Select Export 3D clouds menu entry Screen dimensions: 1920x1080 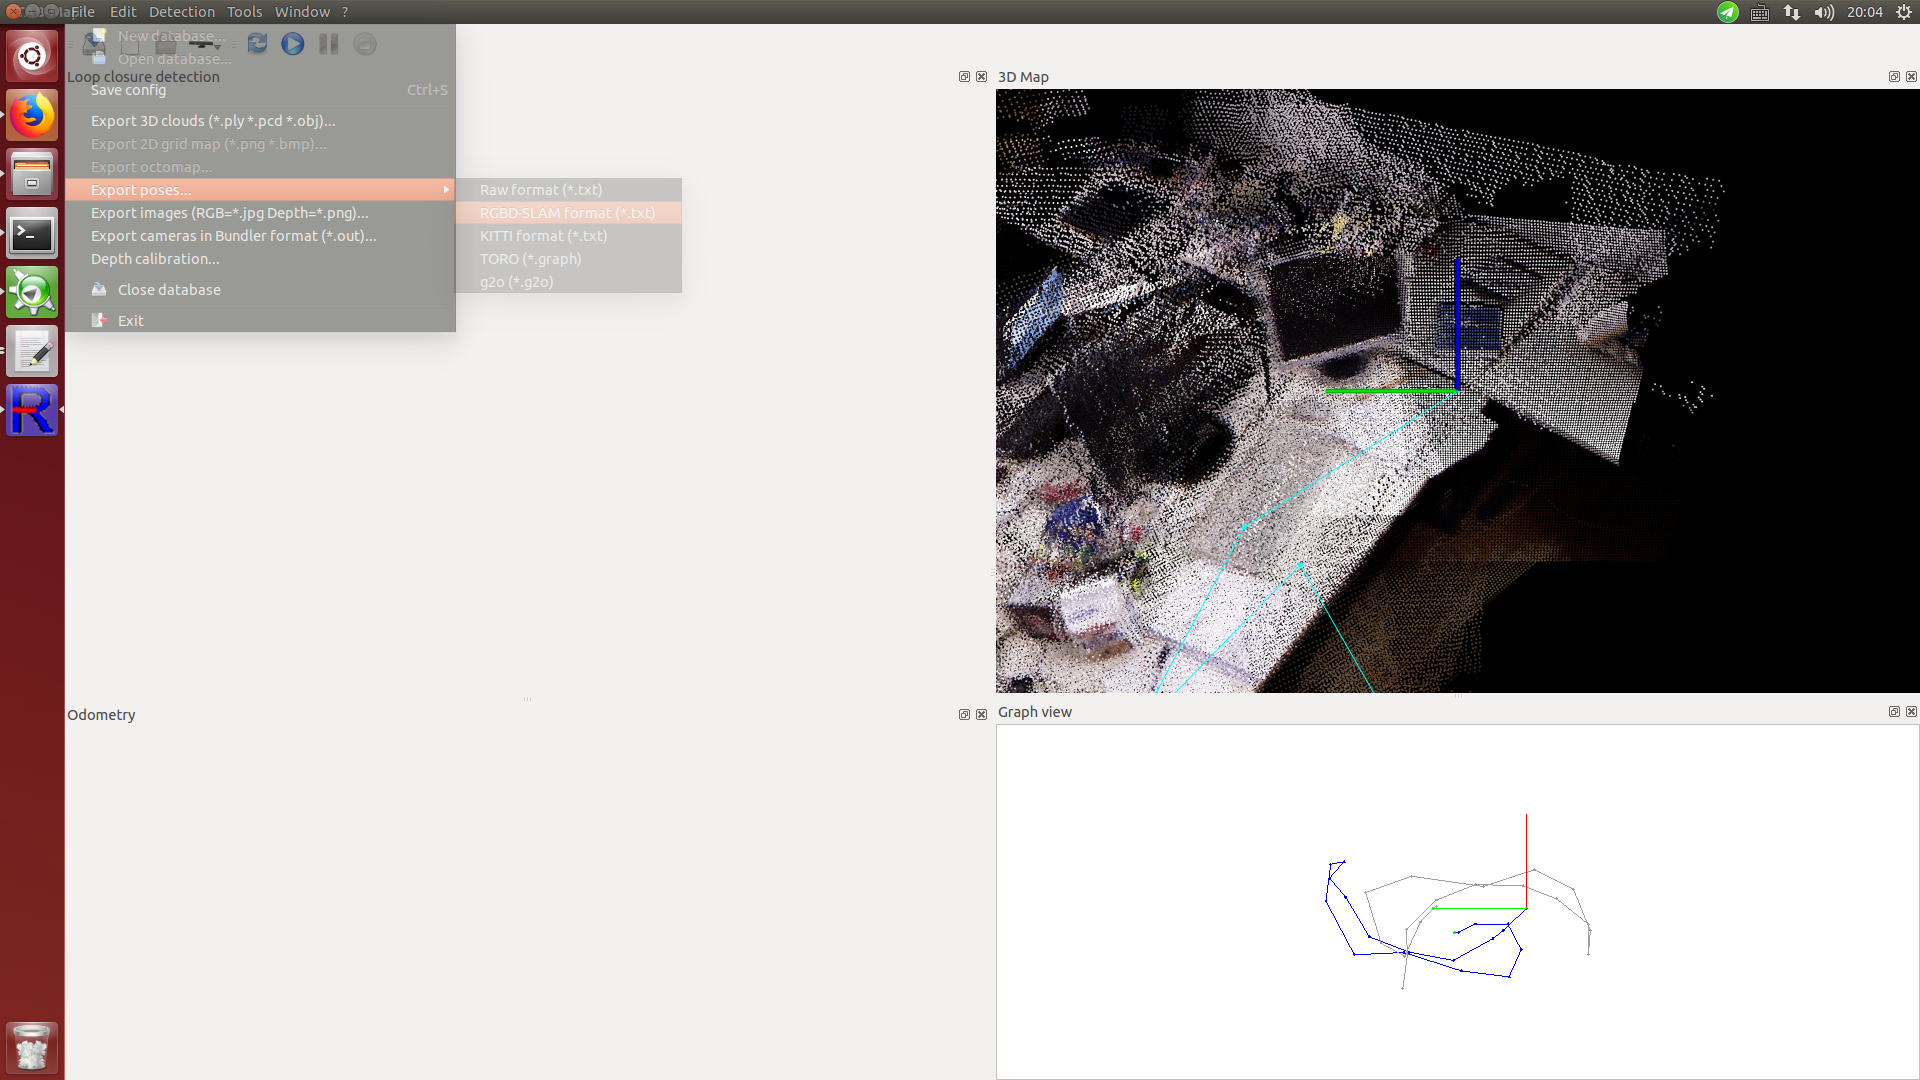(x=213, y=121)
